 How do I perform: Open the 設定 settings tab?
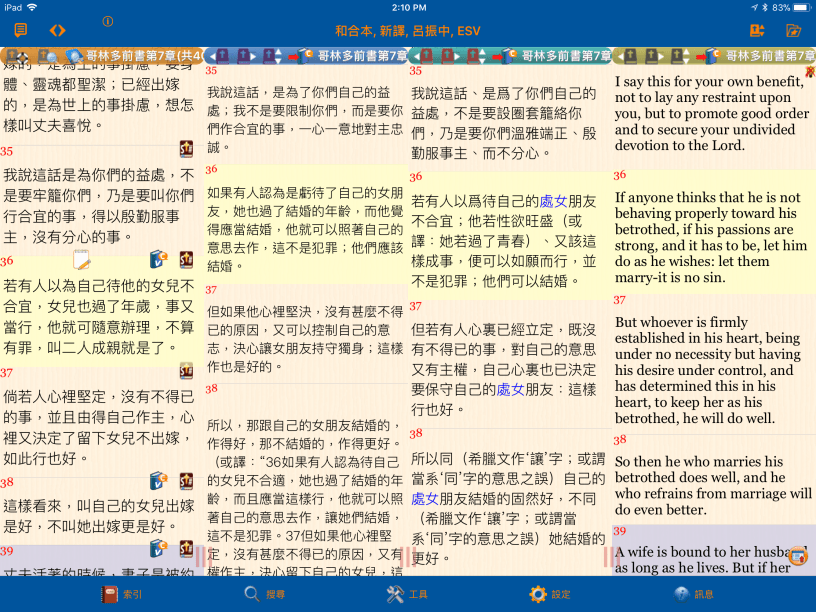550,594
